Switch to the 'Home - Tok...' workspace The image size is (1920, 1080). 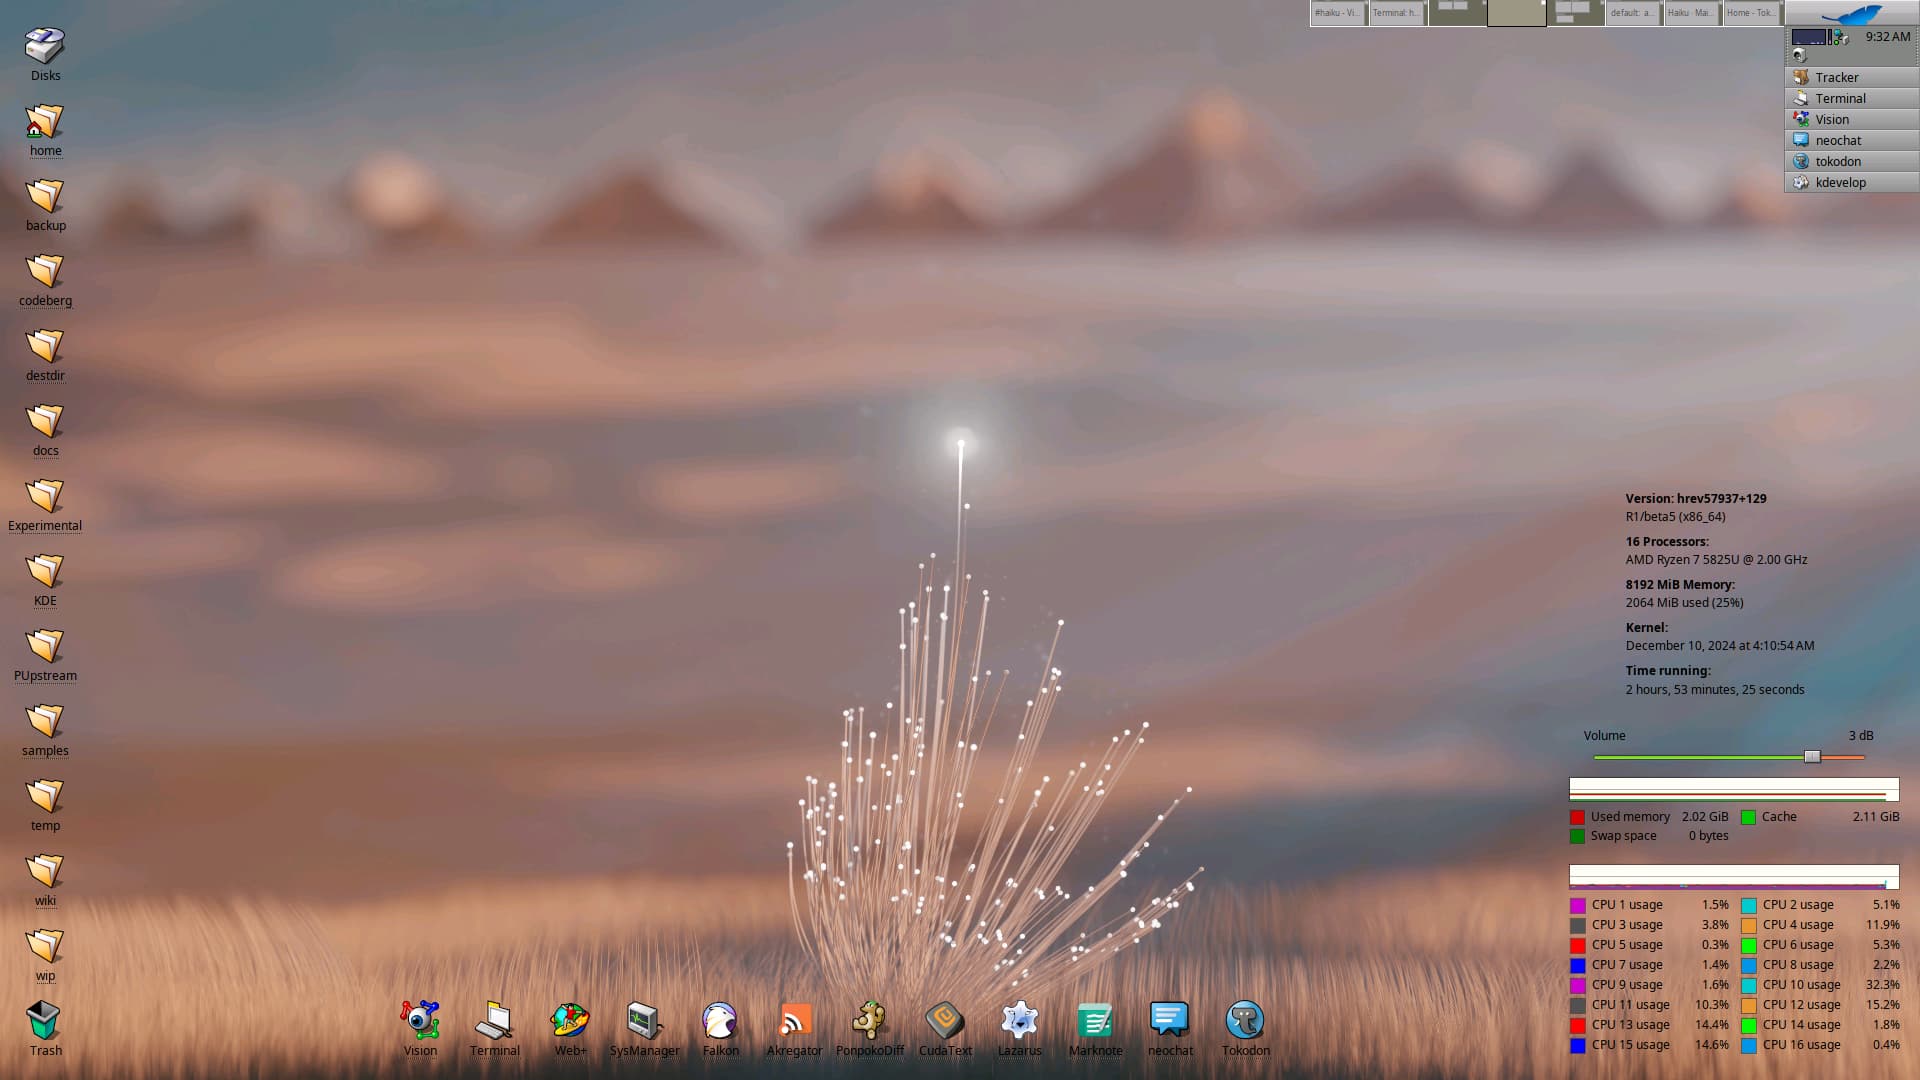click(1751, 13)
